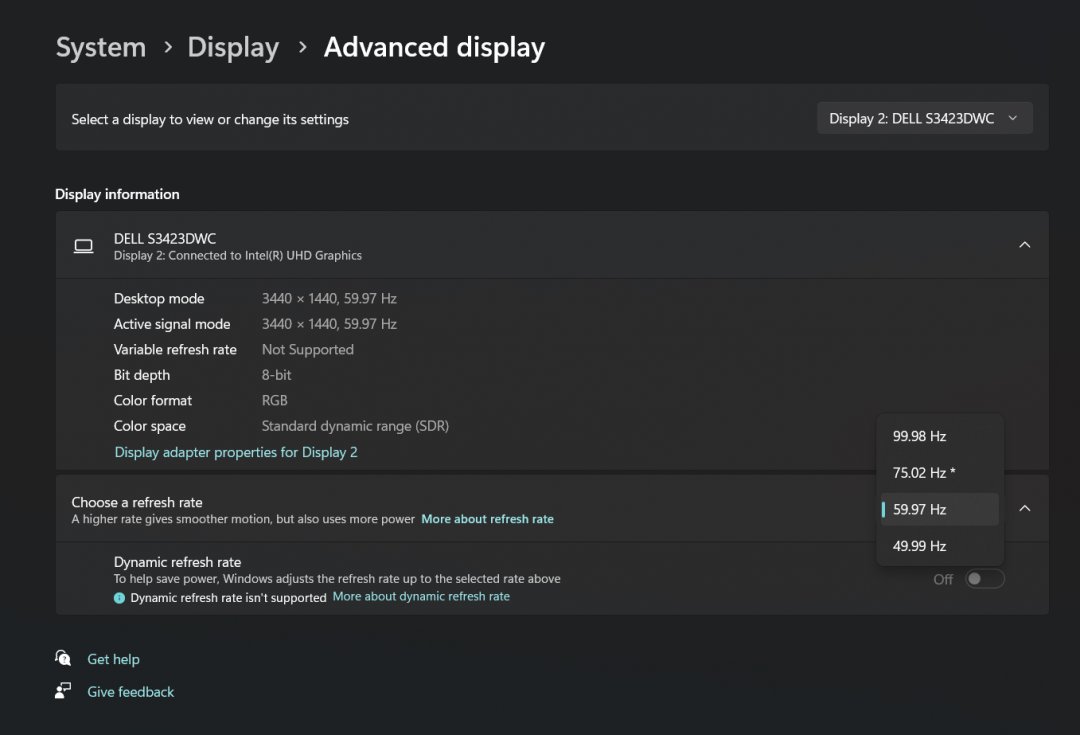Image resolution: width=1080 pixels, height=735 pixels.
Task: Click the RGB color format value
Action: pyautogui.click(x=274, y=400)
